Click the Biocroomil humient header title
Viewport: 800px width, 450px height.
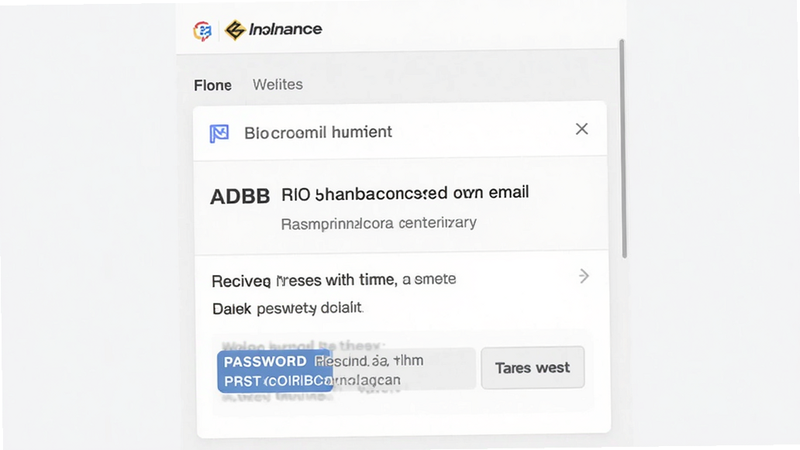point(318,133)
